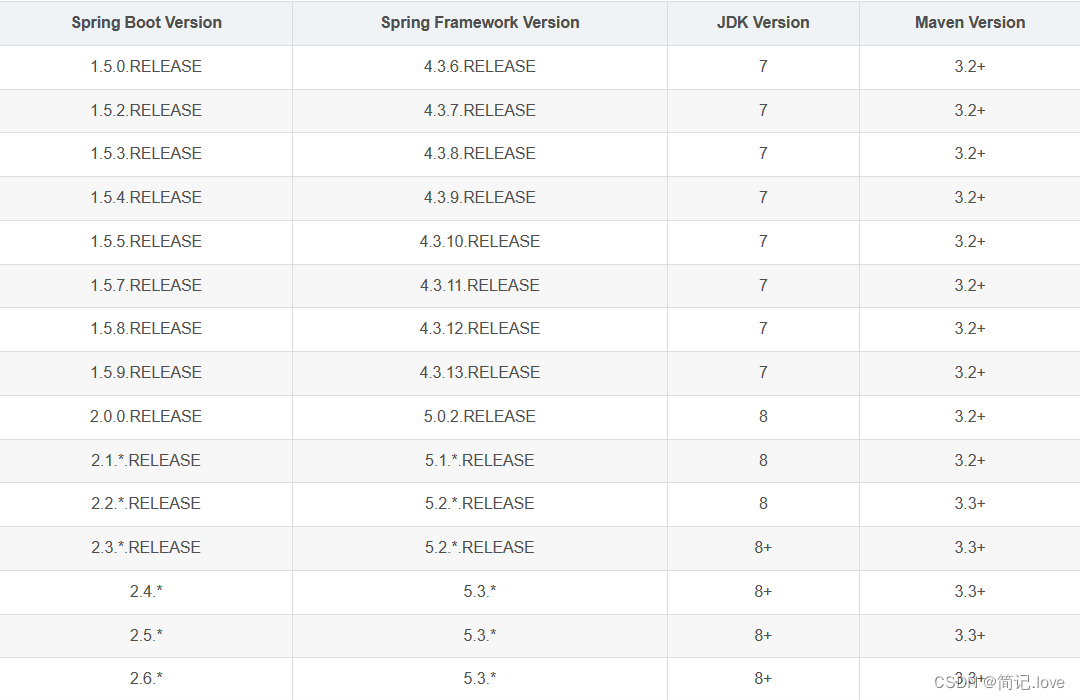Image resolution: width=1080 pixels, height=700 pixels.
Task: Click Maven 3.2+ in the 1.5.7.RELEASE row
Action: [x=970, y=285]
